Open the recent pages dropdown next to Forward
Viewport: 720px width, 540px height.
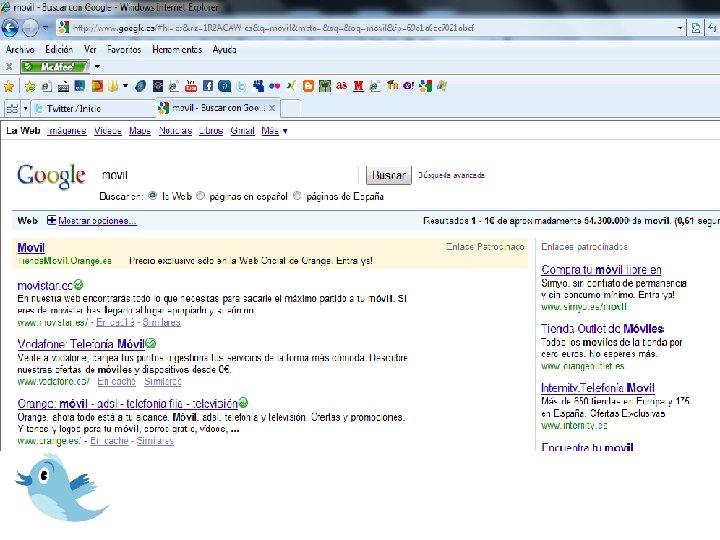45,28
